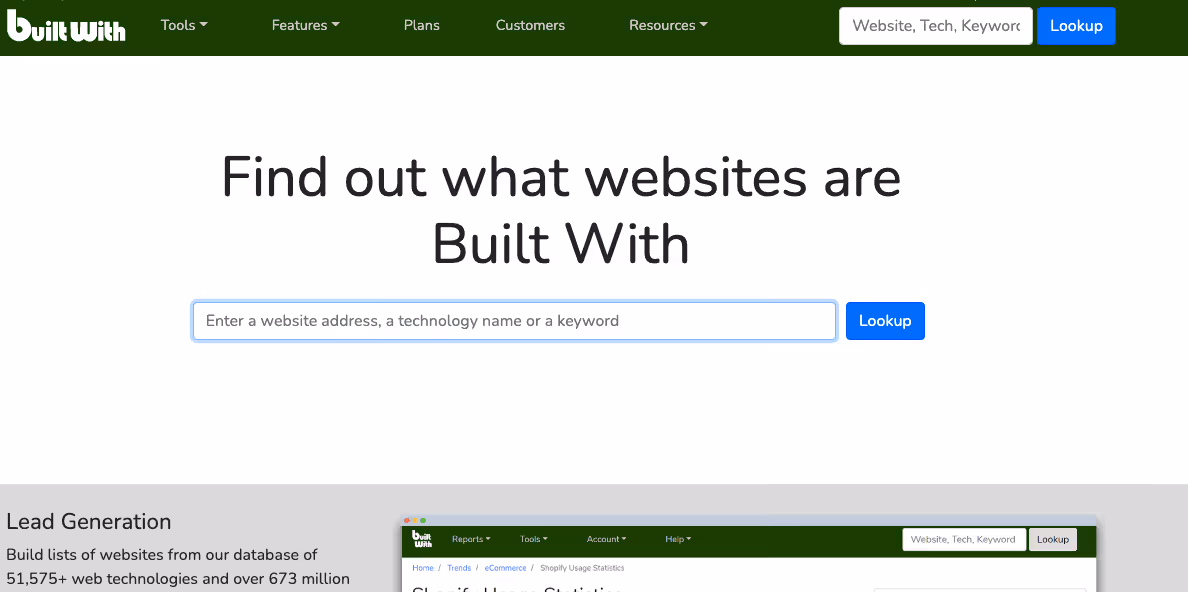Screen dimensions: 1188x592
Task: Click the Customers menu item
Action: pyautogui.click(x=530, y=25)
